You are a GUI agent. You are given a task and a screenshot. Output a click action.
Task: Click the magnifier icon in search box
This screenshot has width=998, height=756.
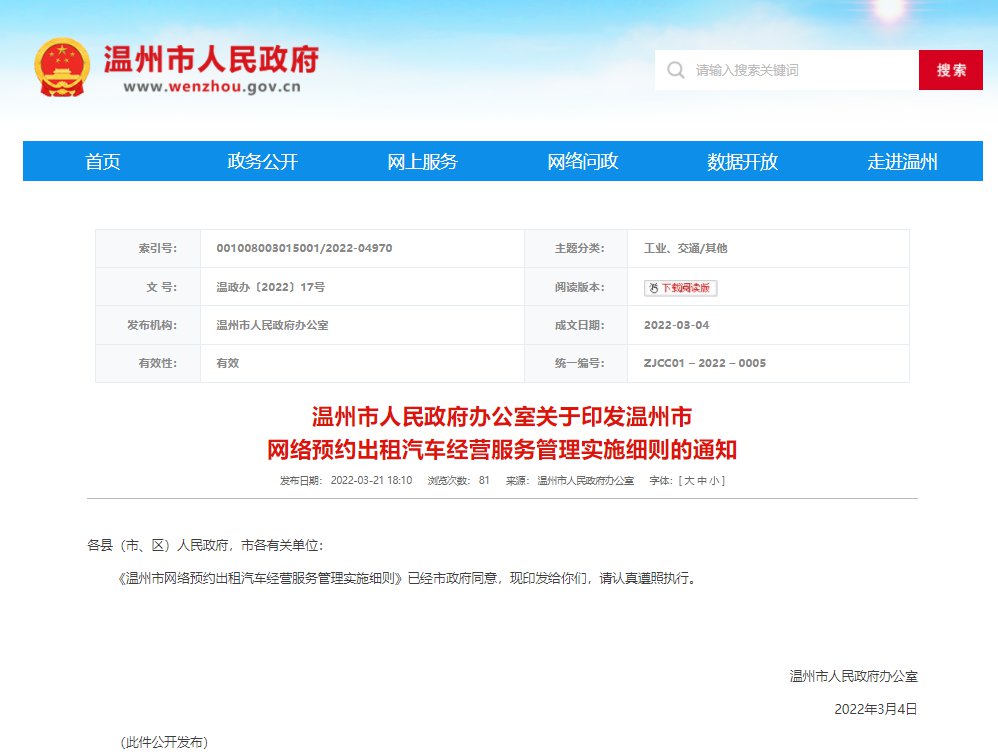coord(676,70)
